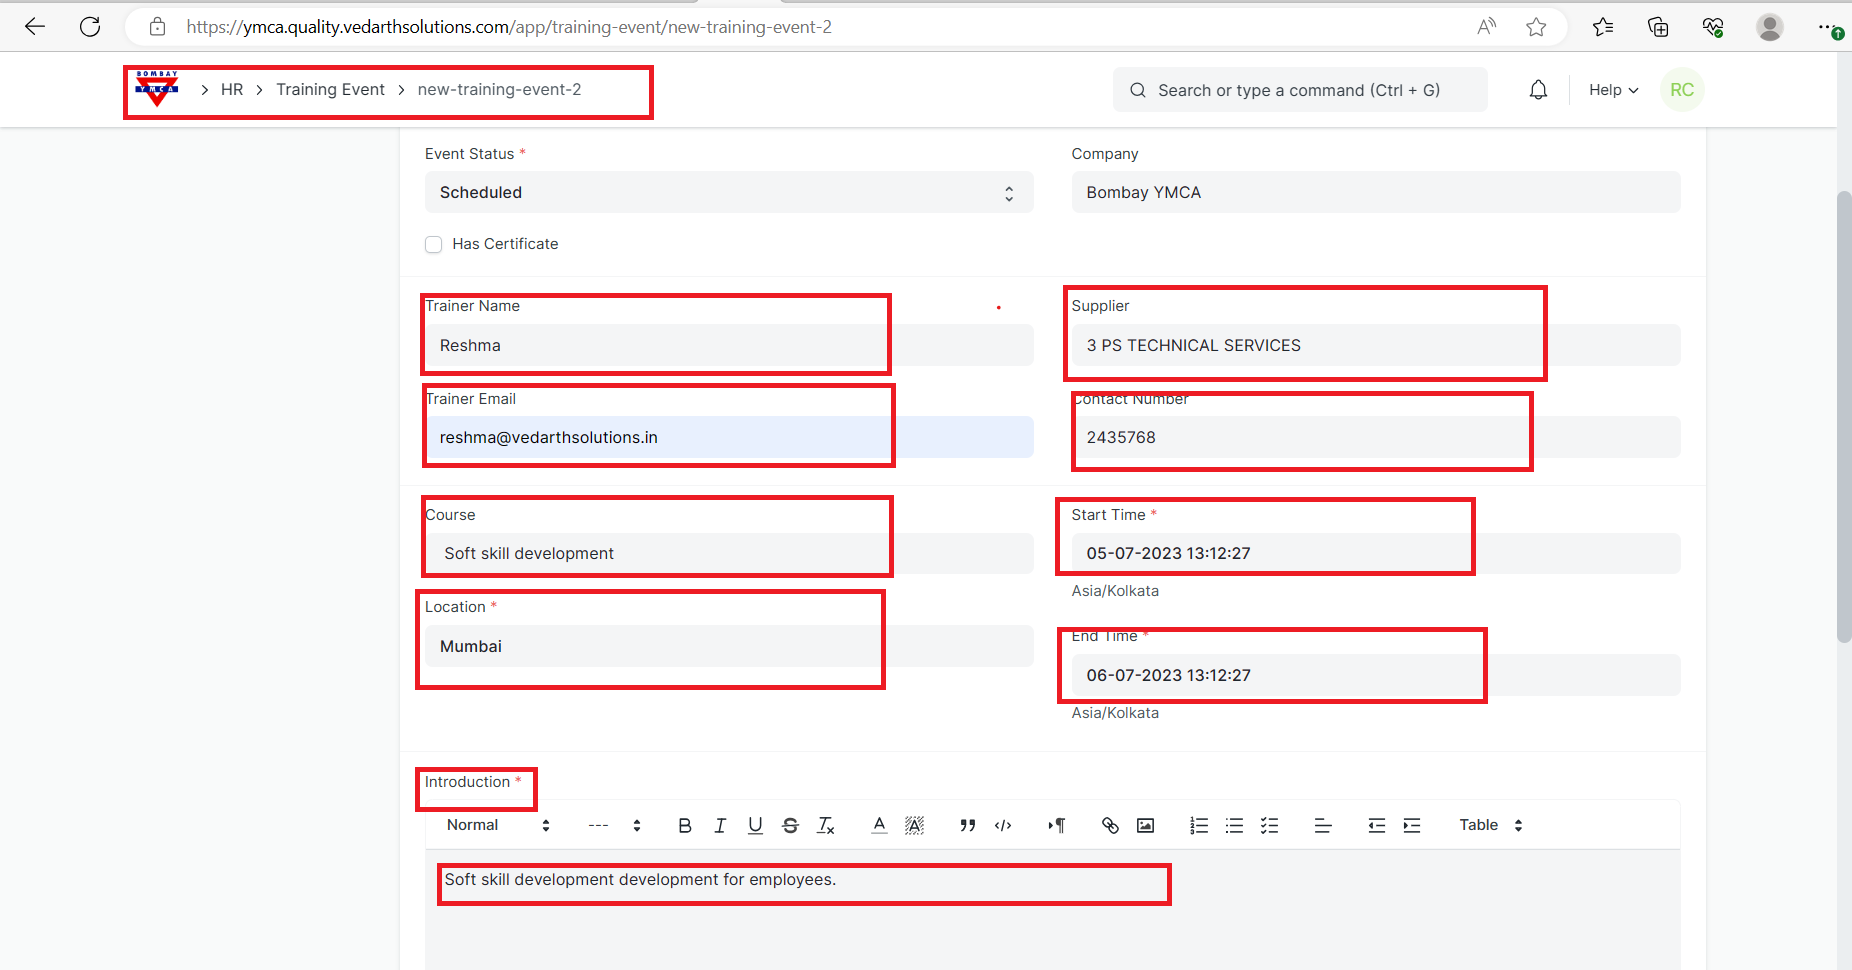Start a numbered list in the editor

click(x=1198, y=825)
